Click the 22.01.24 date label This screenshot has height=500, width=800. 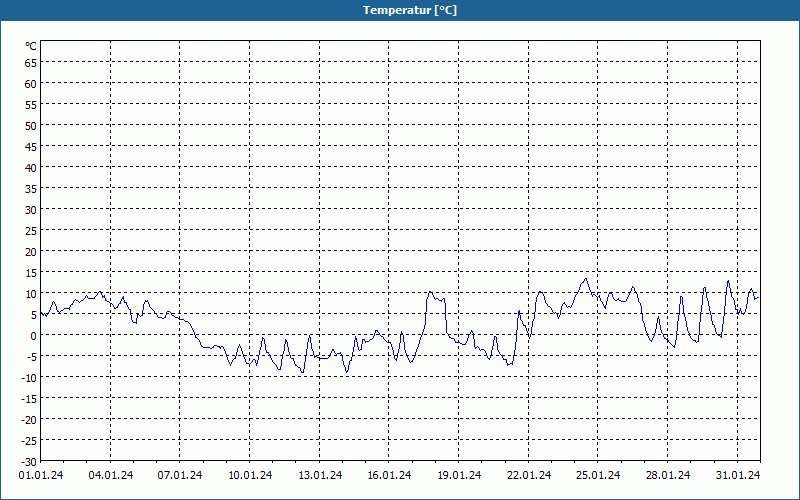click(x=529, y=475)
